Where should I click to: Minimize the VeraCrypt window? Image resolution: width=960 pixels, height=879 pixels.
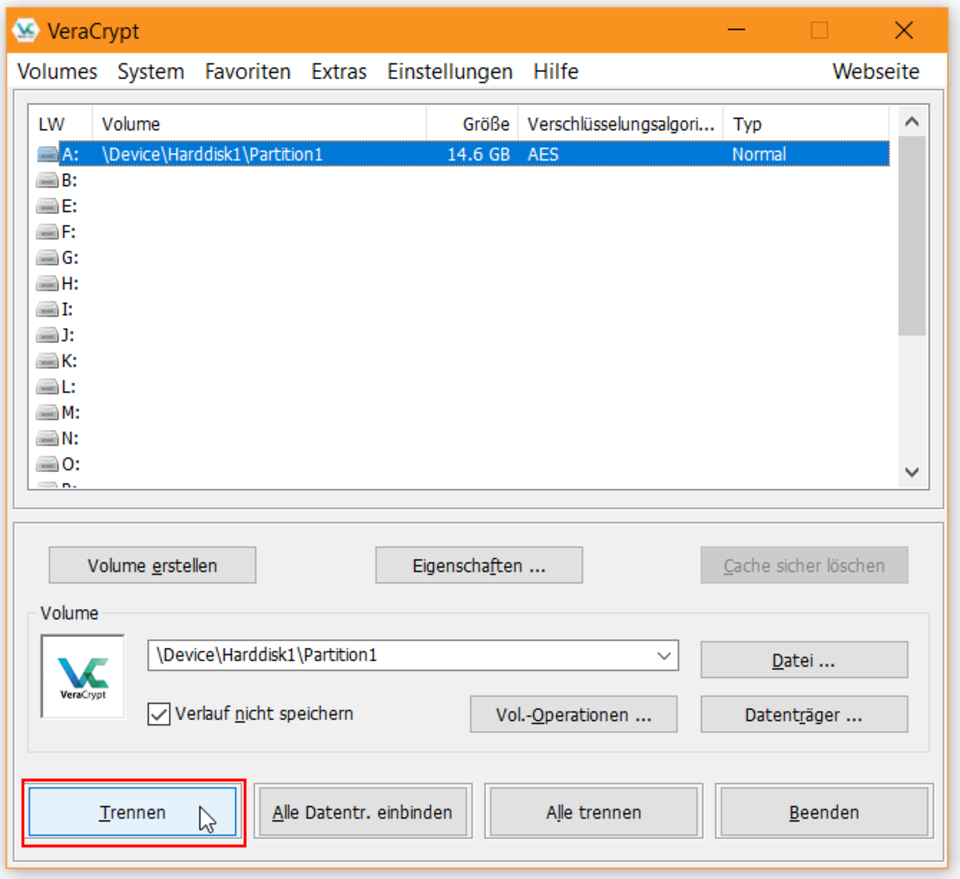(737, 30)
